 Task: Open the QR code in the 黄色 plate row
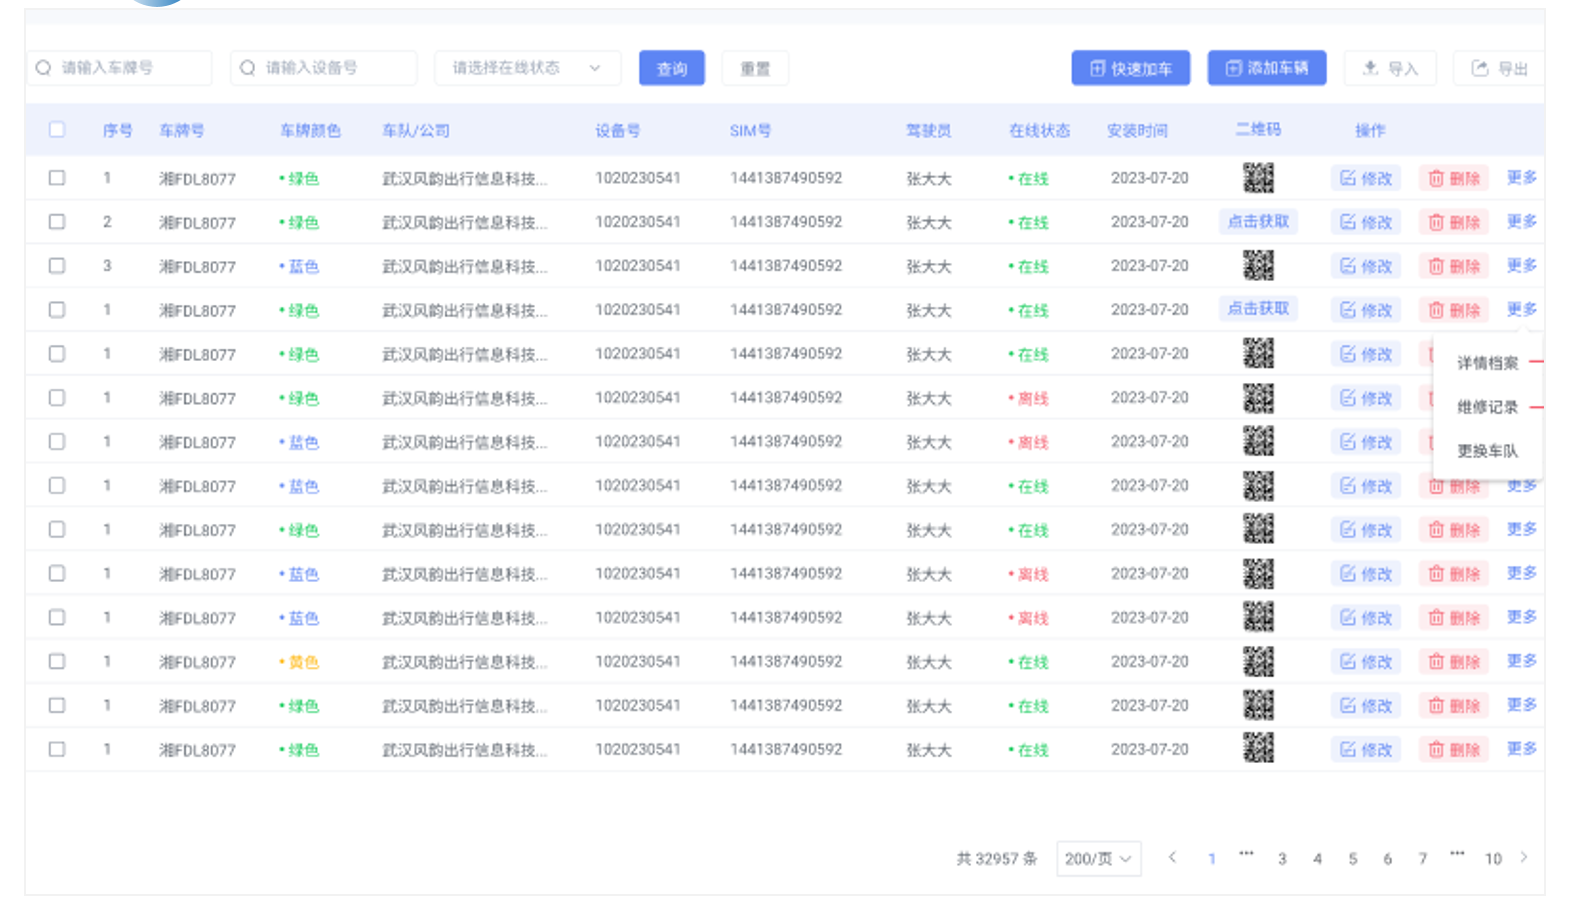coord(1258,662)
